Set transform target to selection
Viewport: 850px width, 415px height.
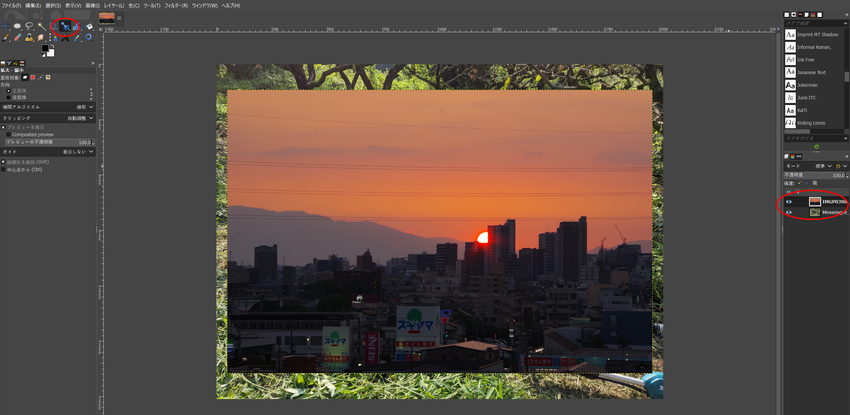click(33, 77)
